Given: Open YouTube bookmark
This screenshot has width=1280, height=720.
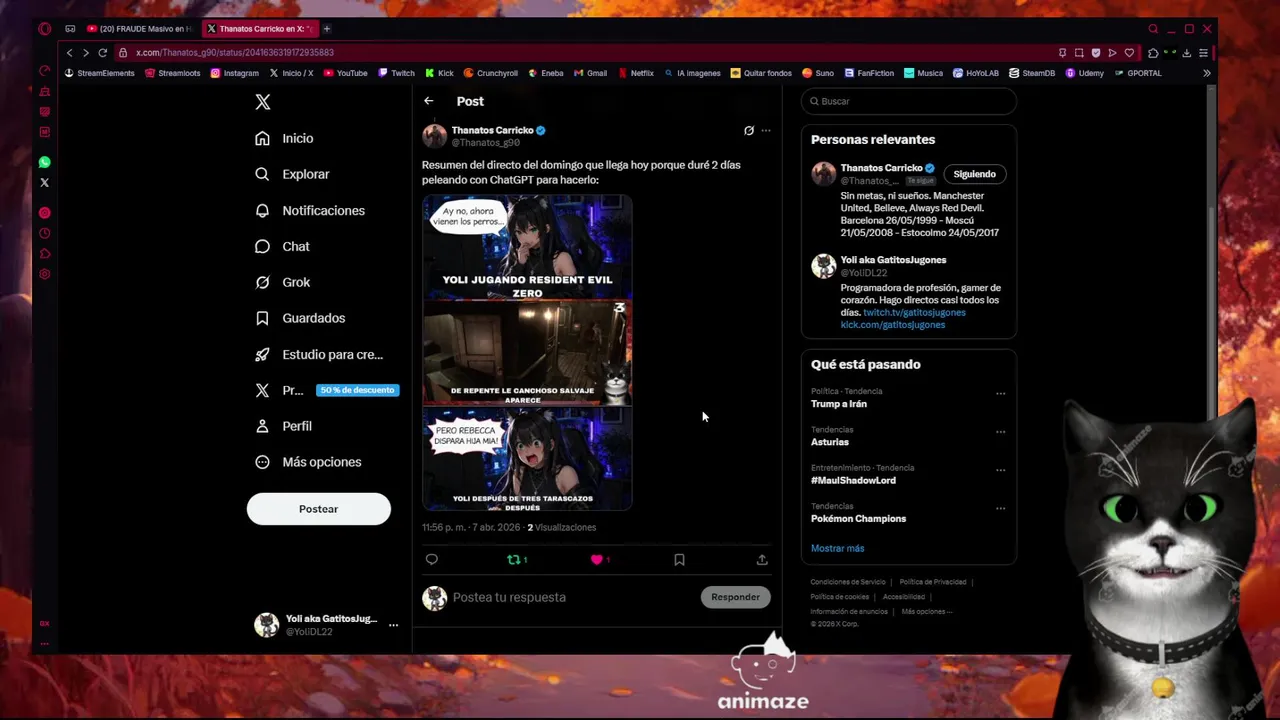Looking at the screenshot, I should (x=345, y=73).
